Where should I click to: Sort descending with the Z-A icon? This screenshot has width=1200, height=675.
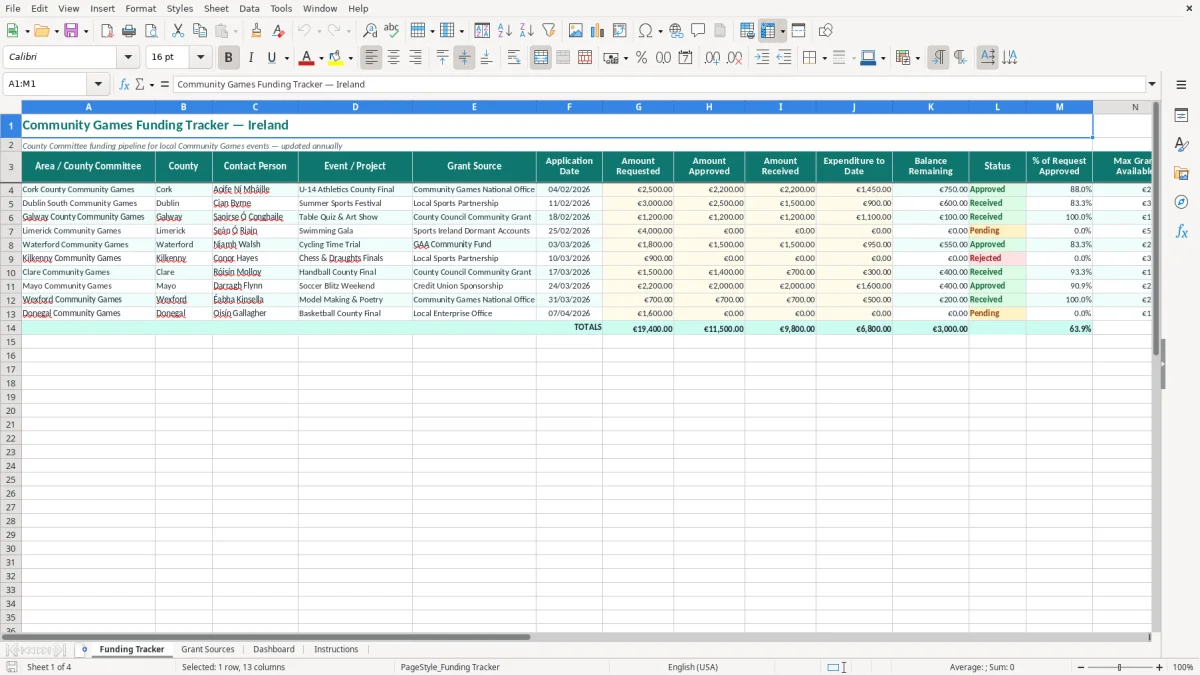tap(526, 31)
